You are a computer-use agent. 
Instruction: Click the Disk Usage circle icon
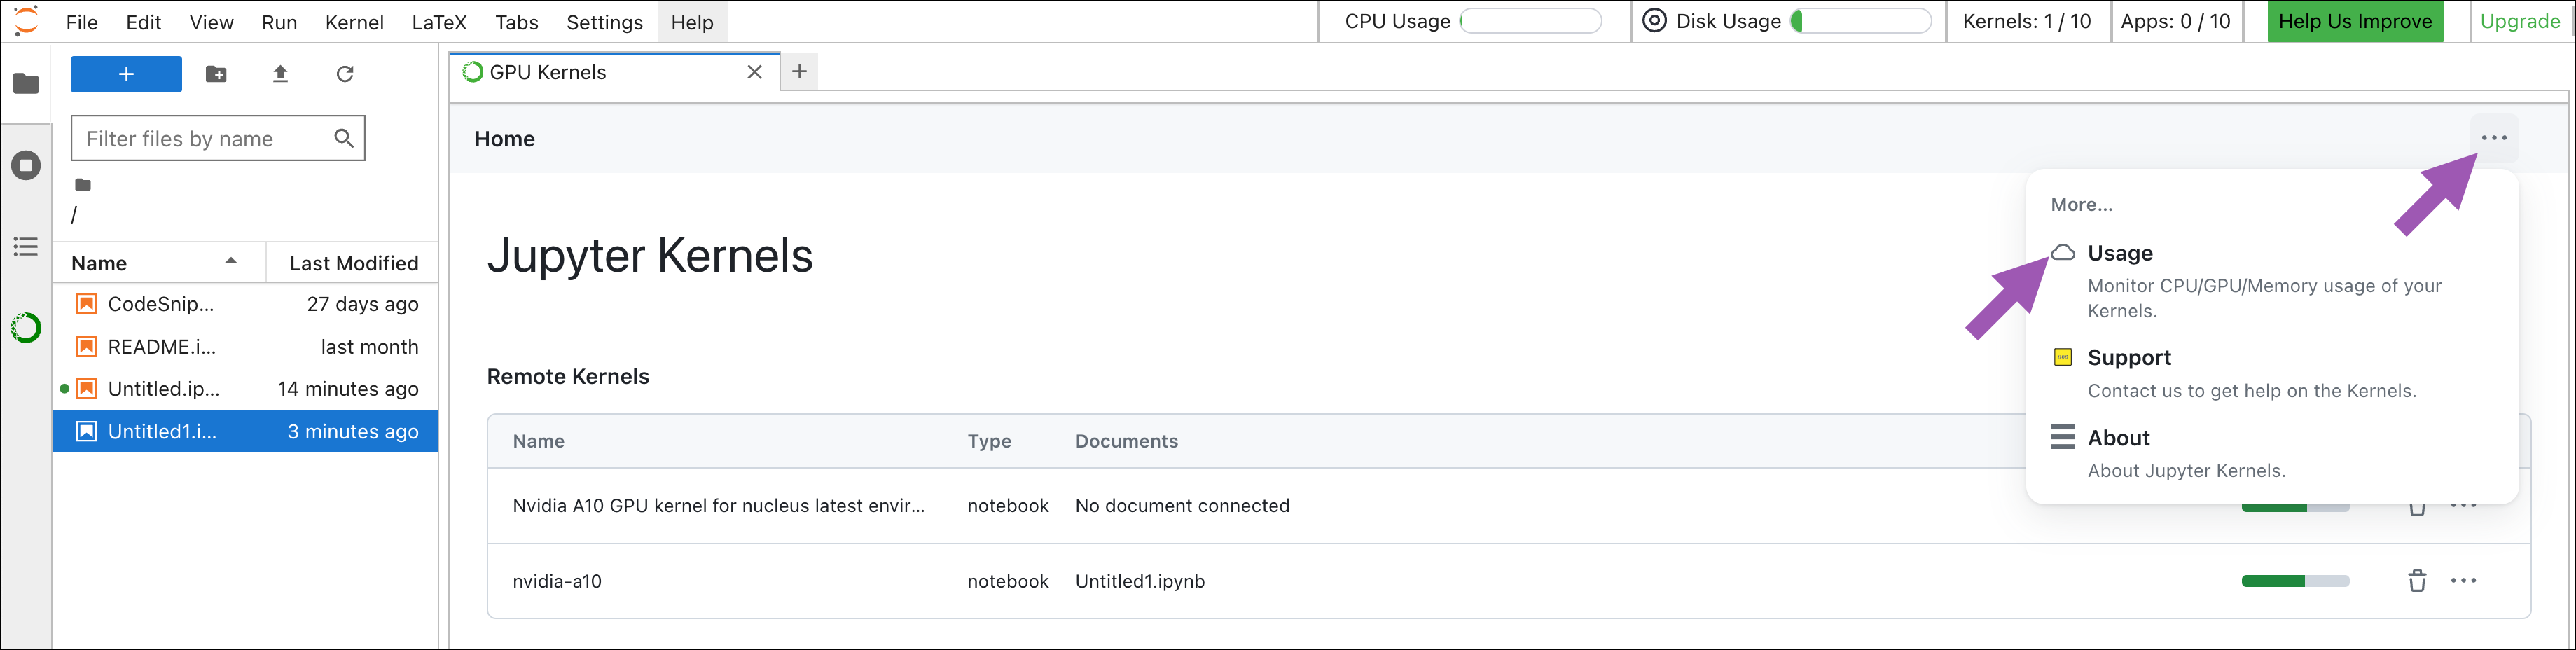coord(1655,21)
